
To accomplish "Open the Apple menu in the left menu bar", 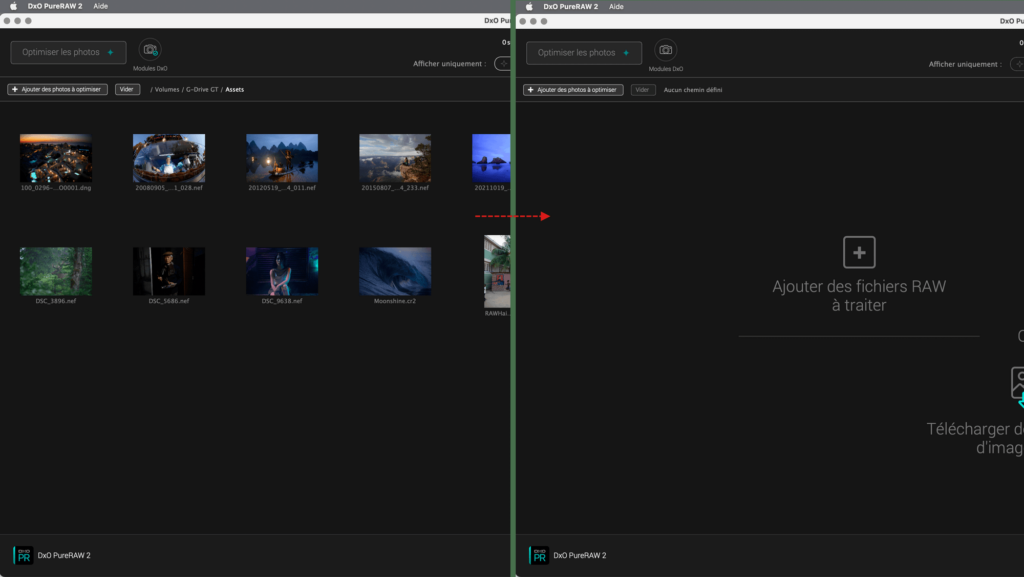I will click(13, 6).
